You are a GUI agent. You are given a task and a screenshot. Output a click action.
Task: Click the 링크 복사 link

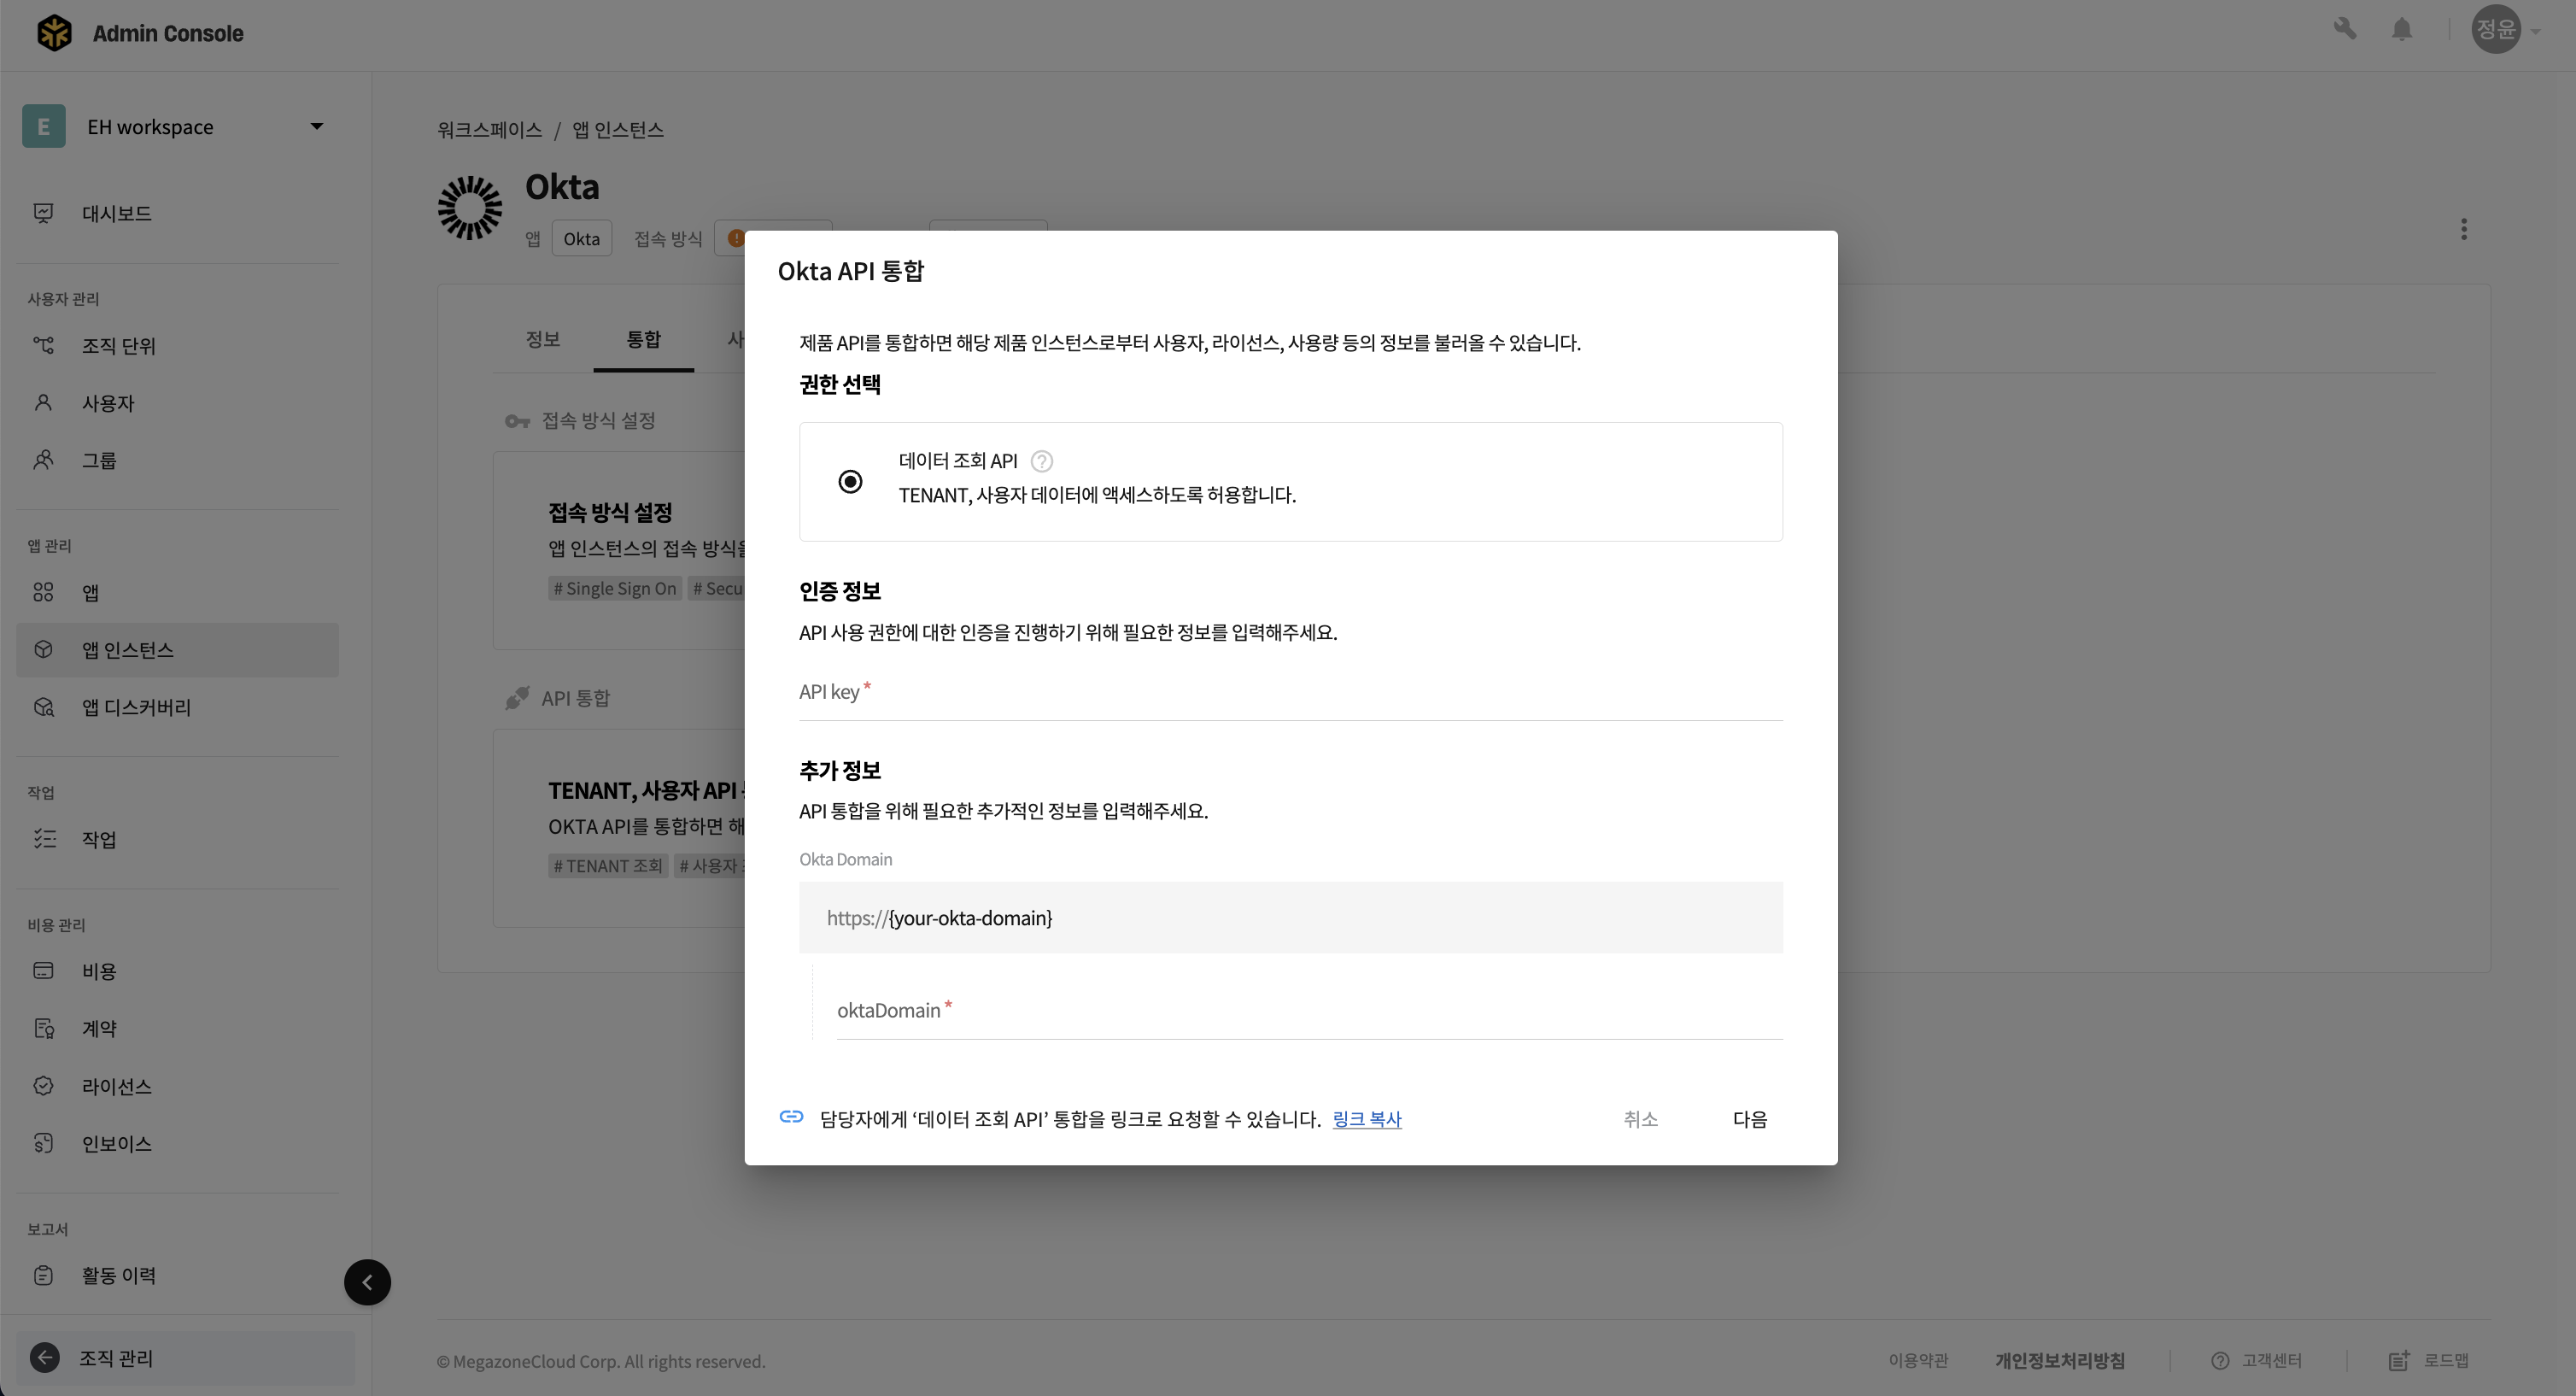(x=1367, y=1119)
